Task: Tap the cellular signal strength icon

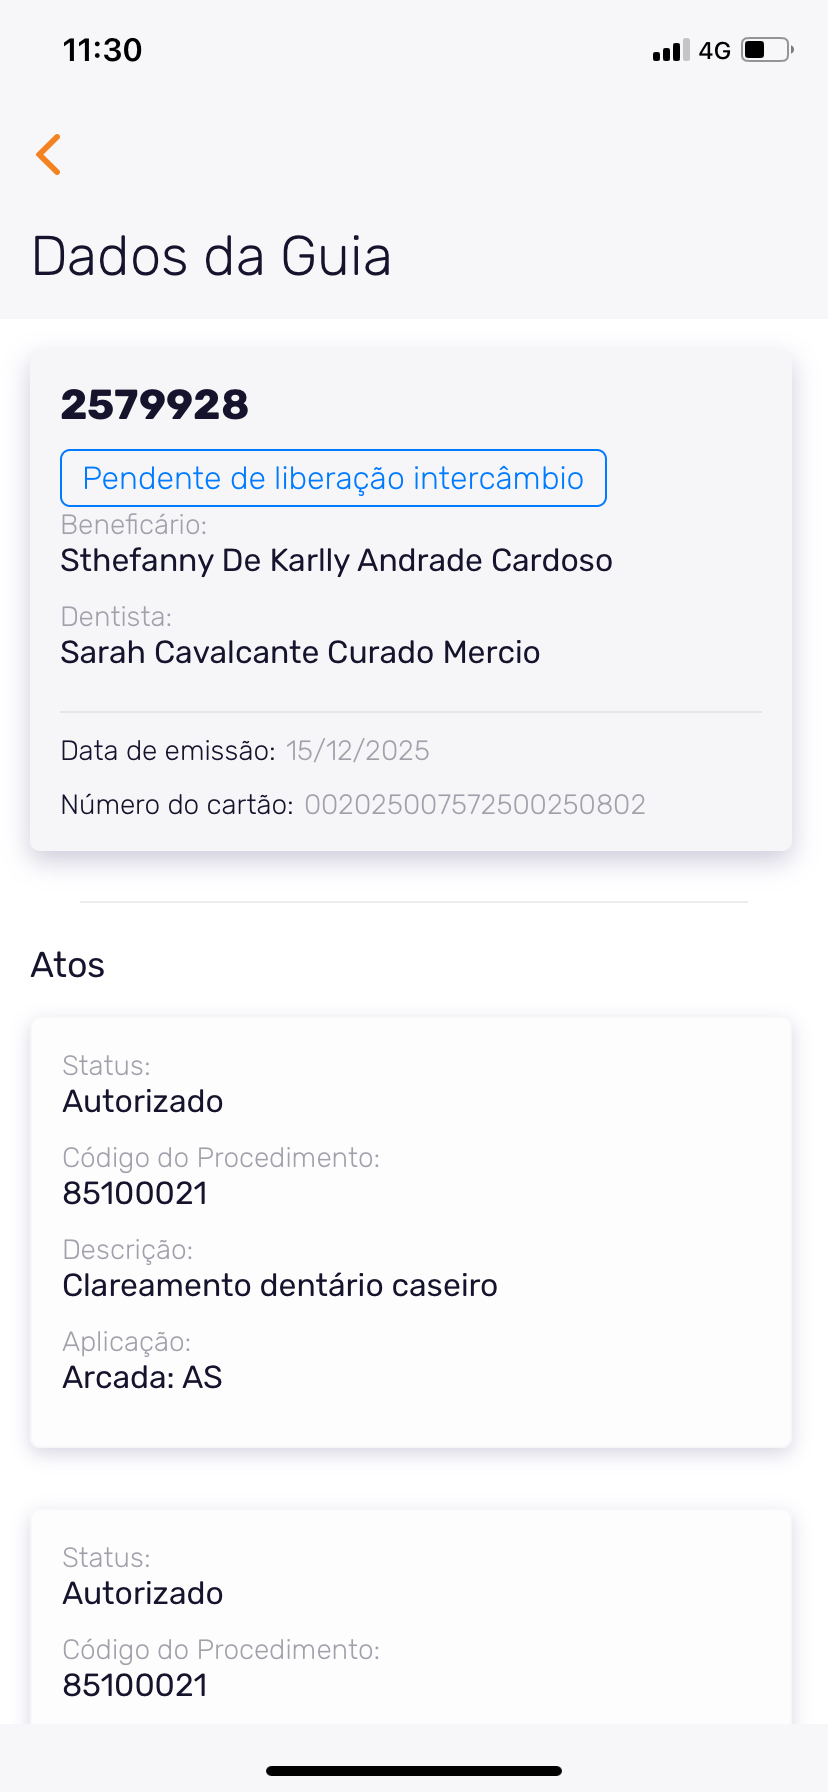Action: pyautogui.click(x=670, y=50)
